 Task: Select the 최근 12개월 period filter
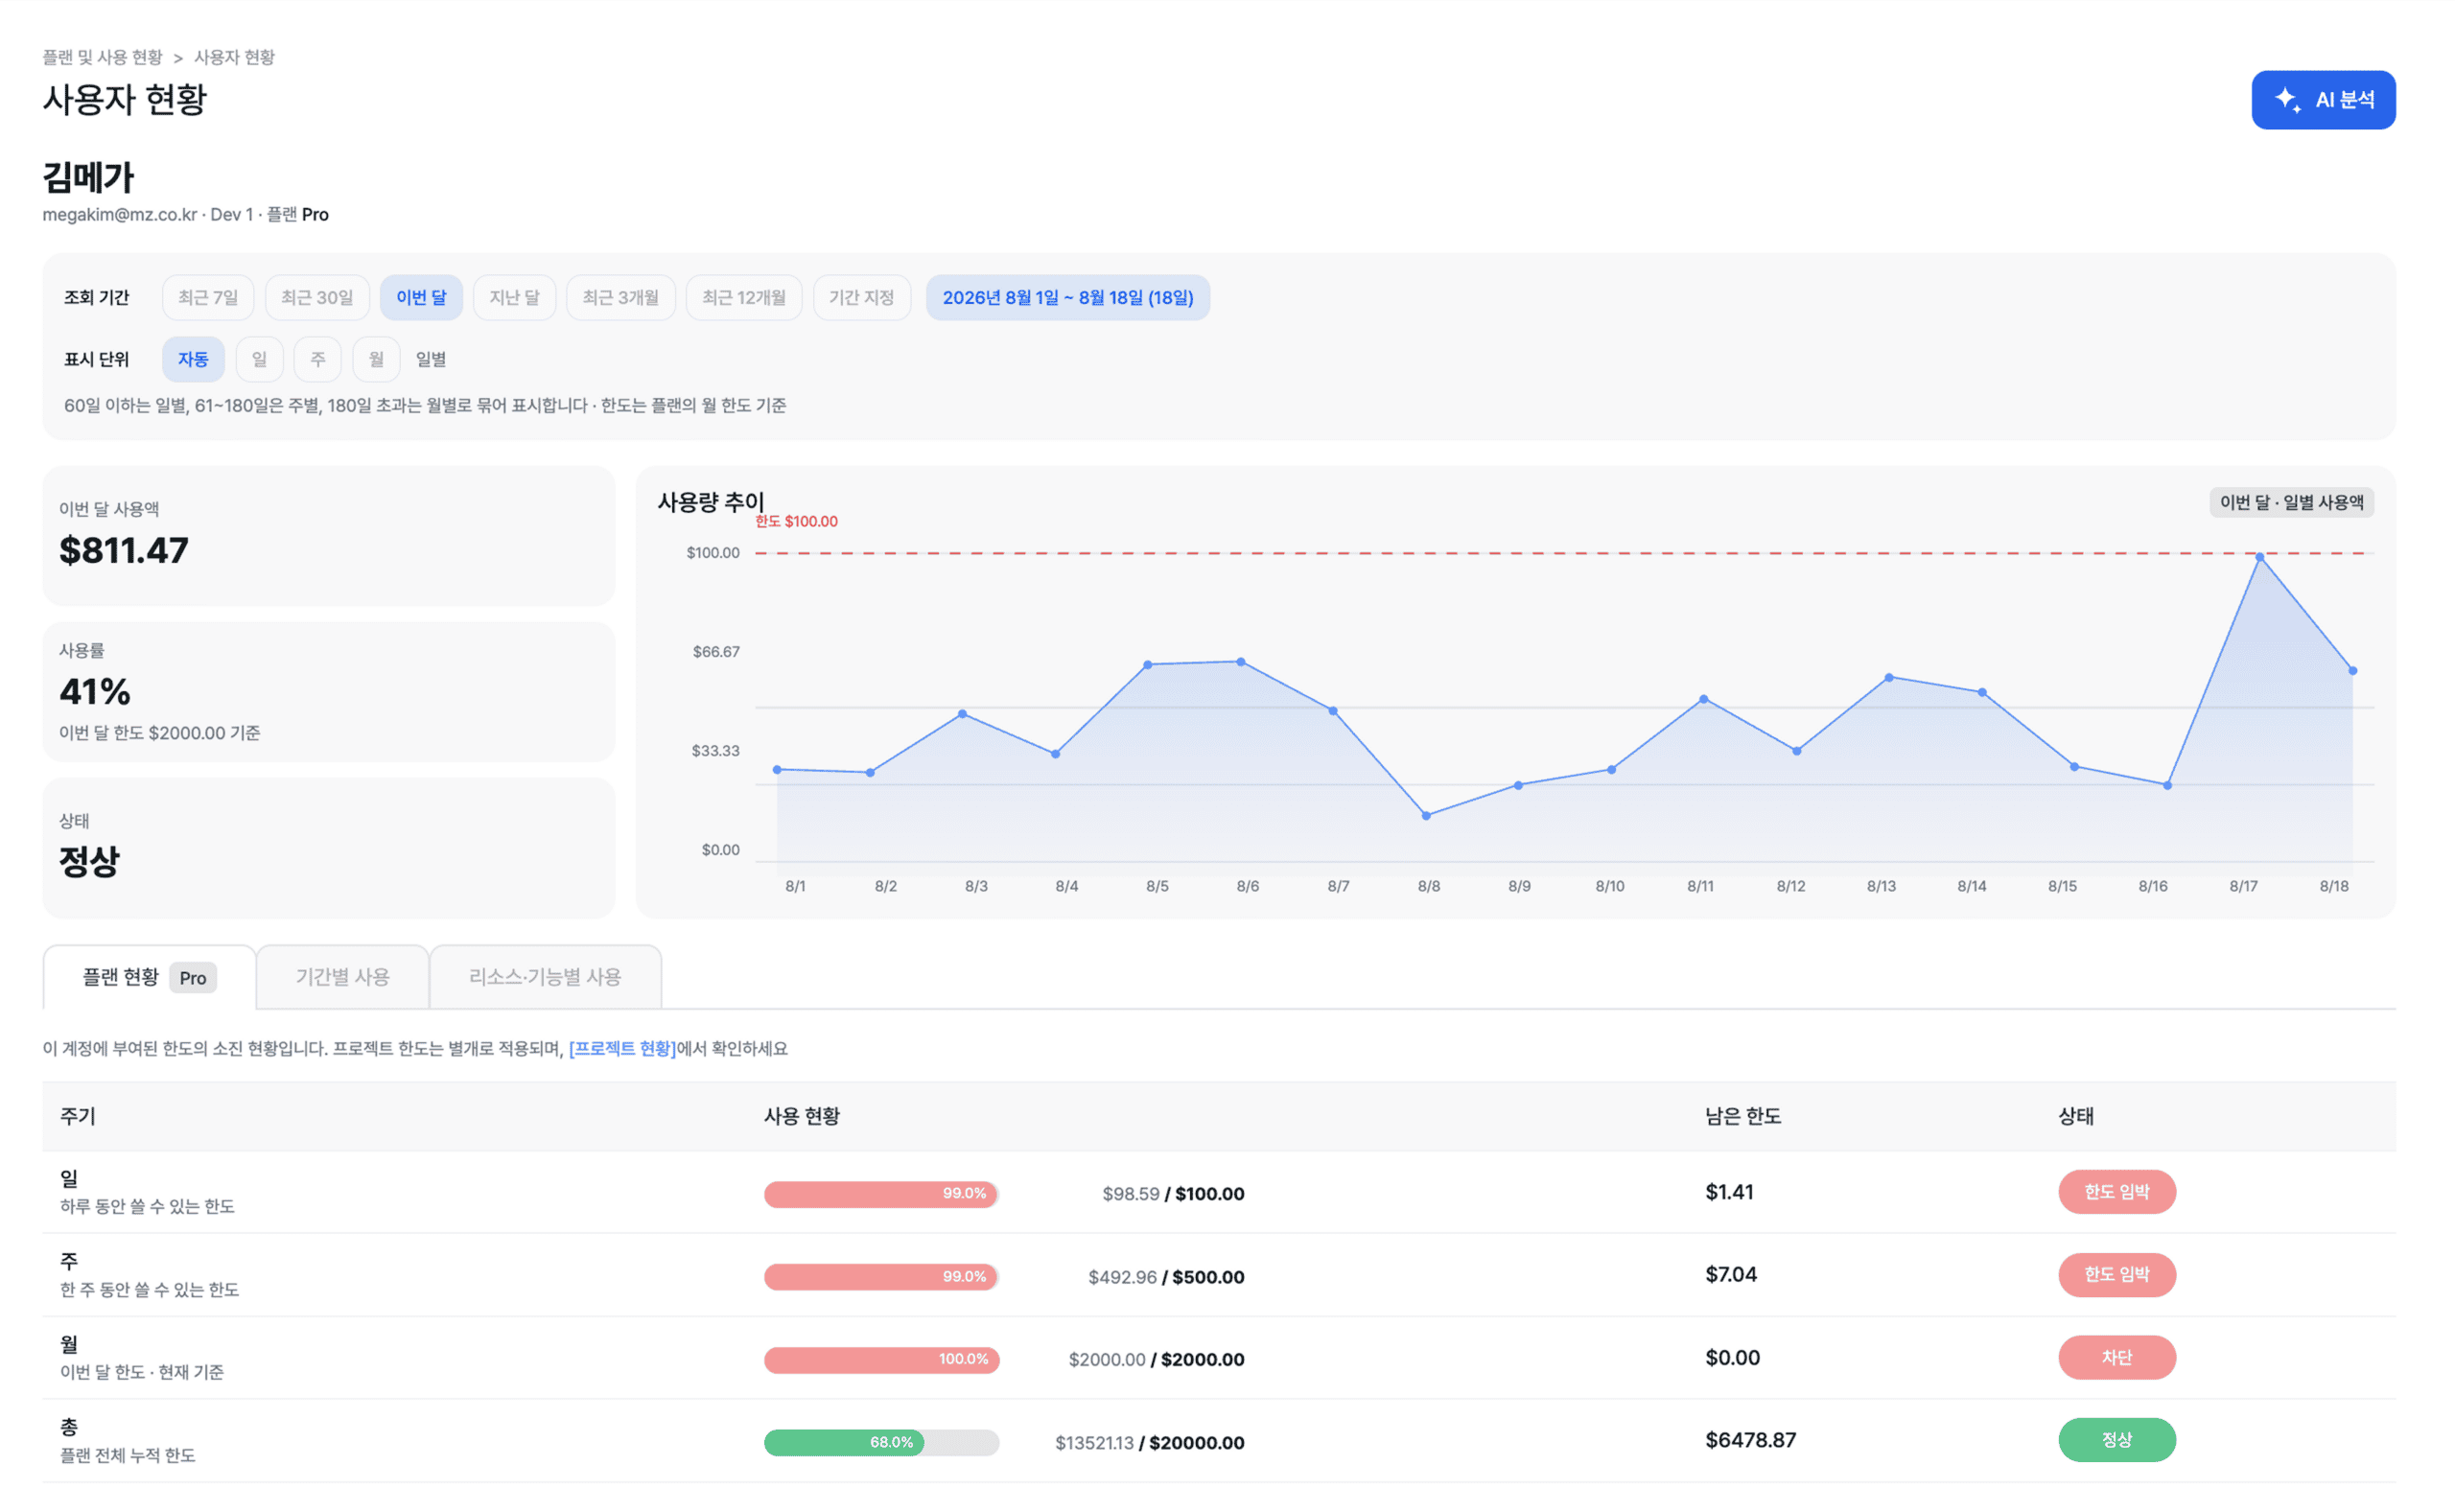coord(743,298)
